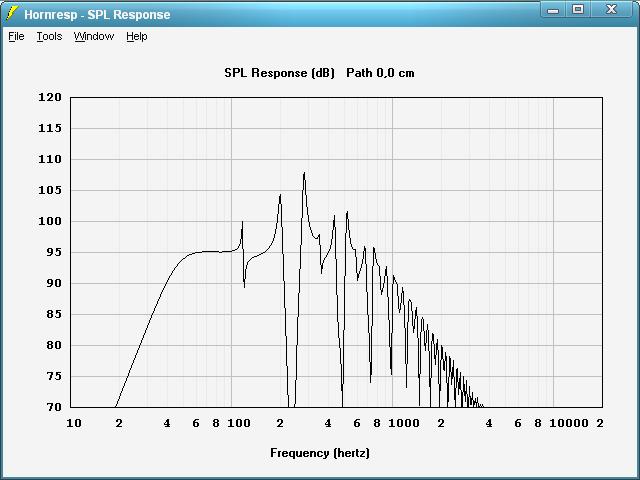Minimize the Hornresp window
The height and width of the screenshot is (480, 640).
(x=553, y=10)
